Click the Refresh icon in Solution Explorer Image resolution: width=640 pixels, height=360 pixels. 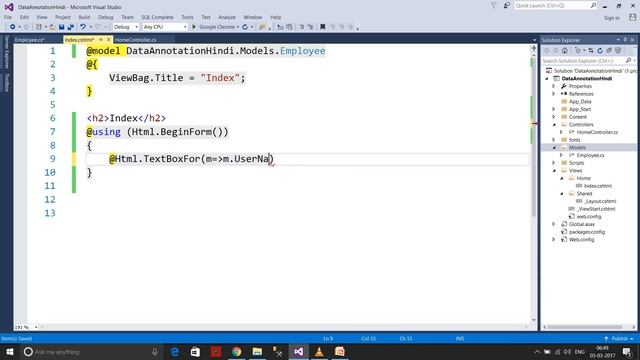click(x=600, y=51)
